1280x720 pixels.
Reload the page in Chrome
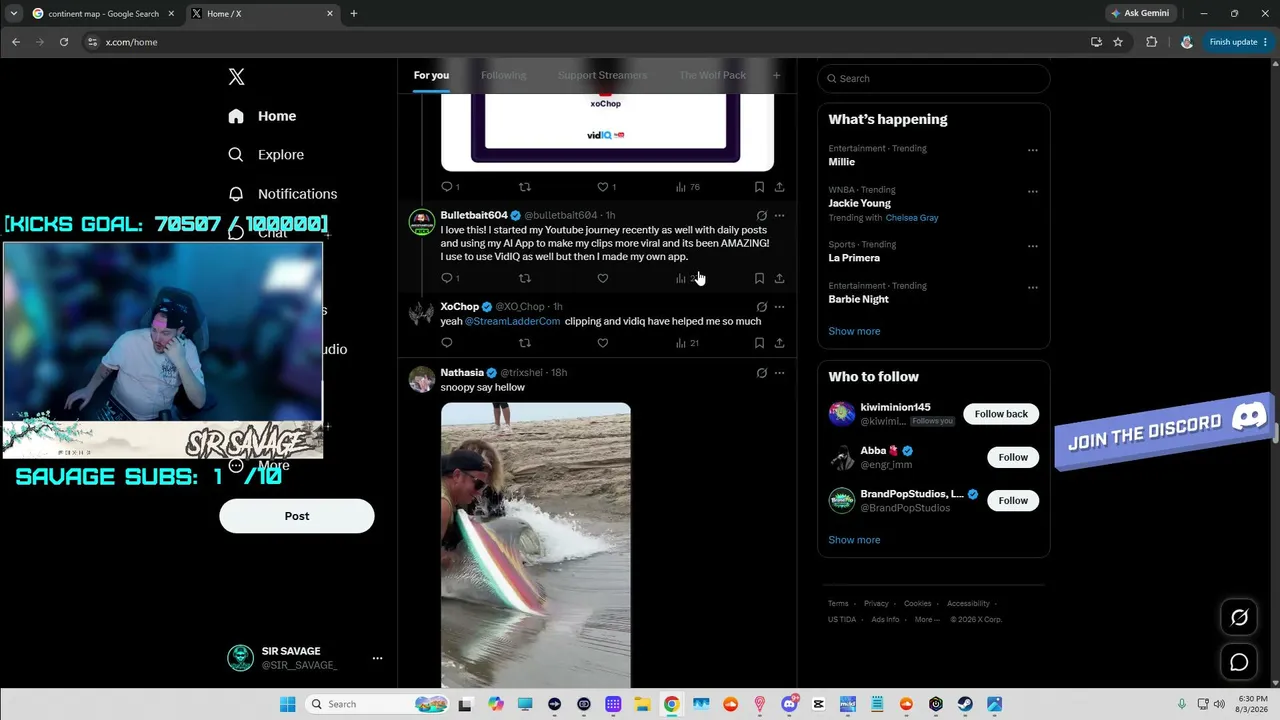click(x=64, y=42)
